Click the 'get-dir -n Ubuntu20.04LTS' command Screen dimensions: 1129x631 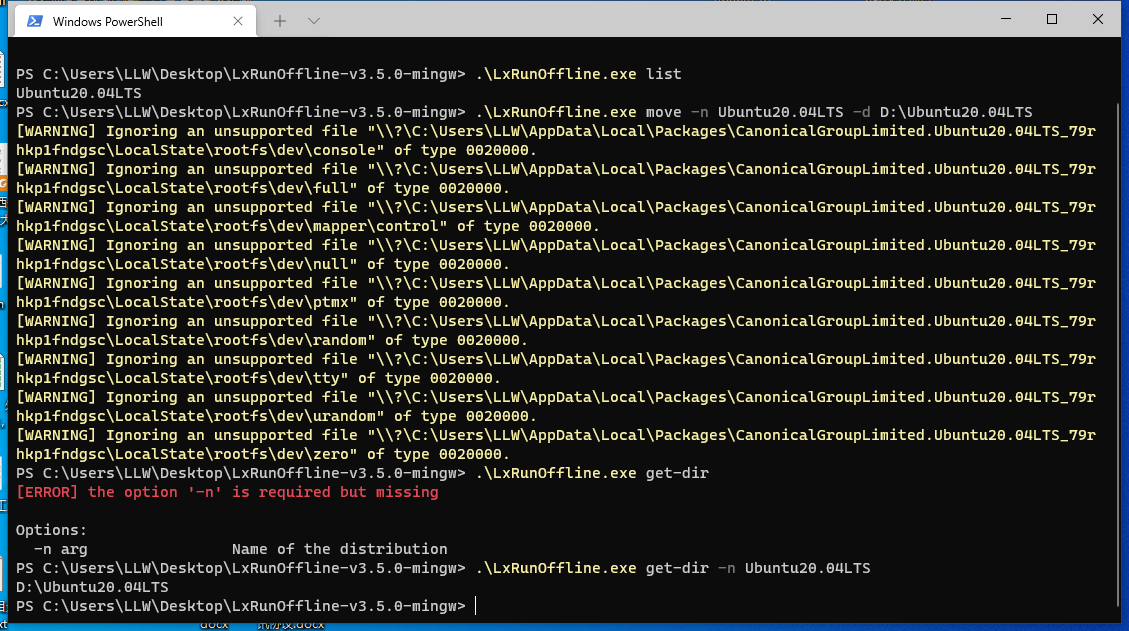(x=443, y=568)
